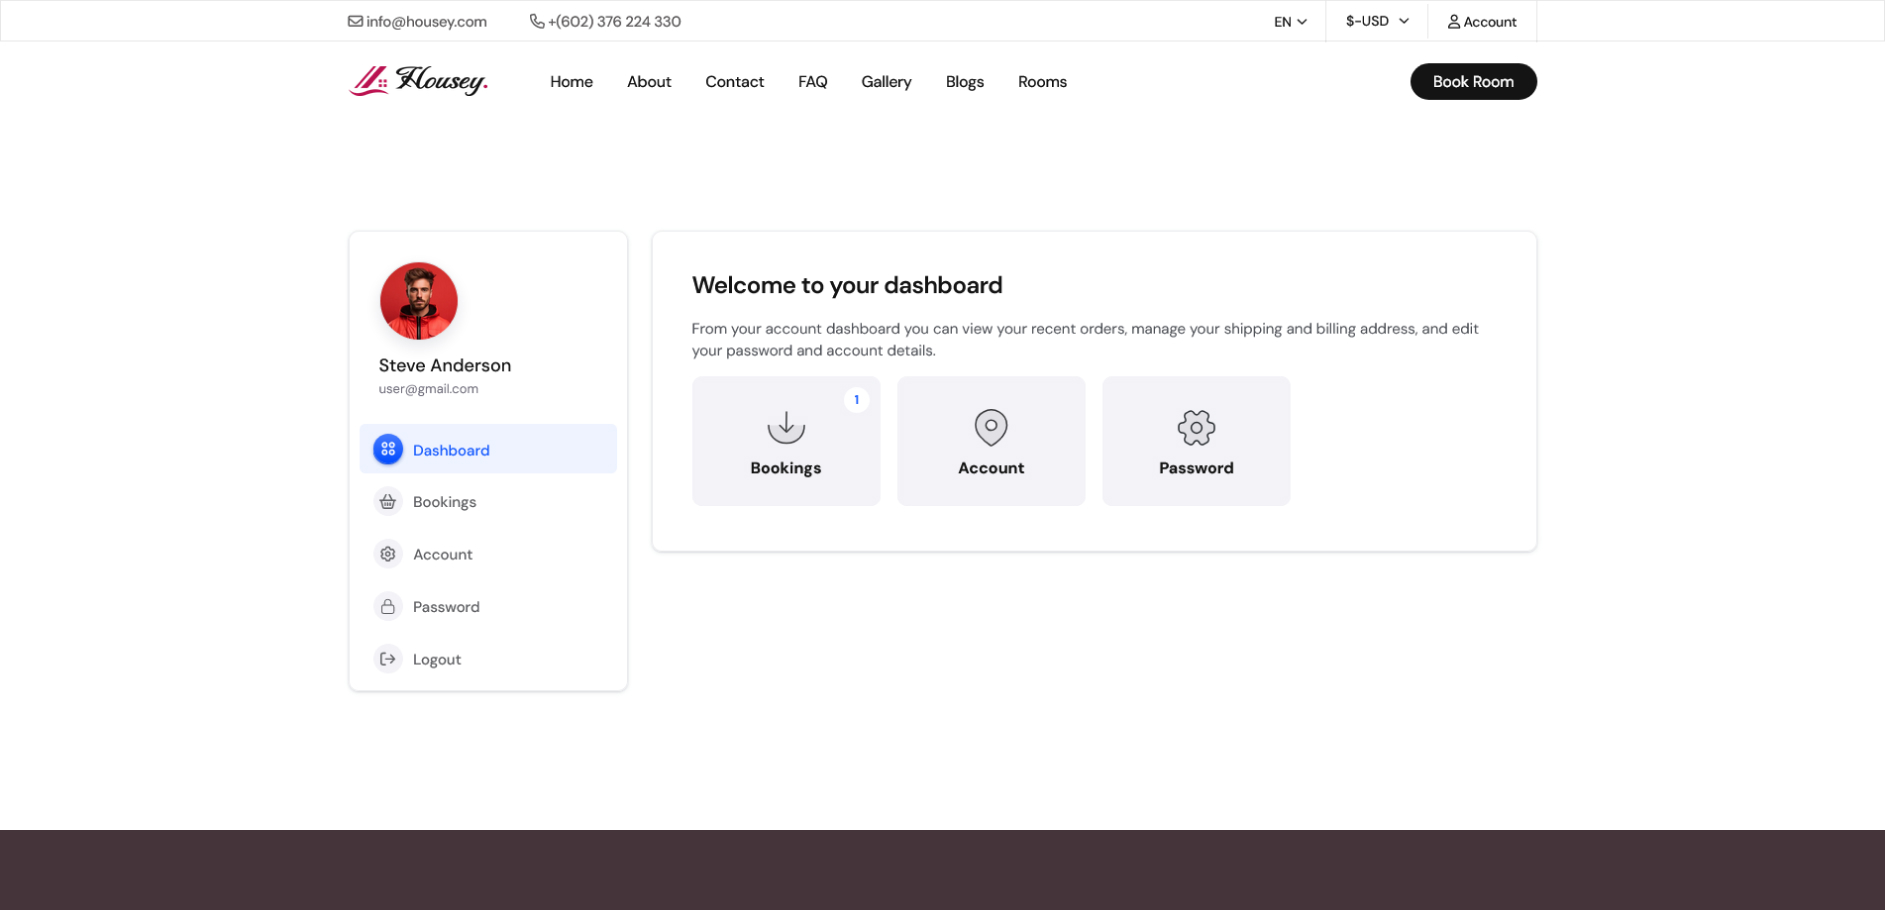Open the Account card with location pin
The image size is (1885, 910).
pyautogui.click(x=991, y=441)
